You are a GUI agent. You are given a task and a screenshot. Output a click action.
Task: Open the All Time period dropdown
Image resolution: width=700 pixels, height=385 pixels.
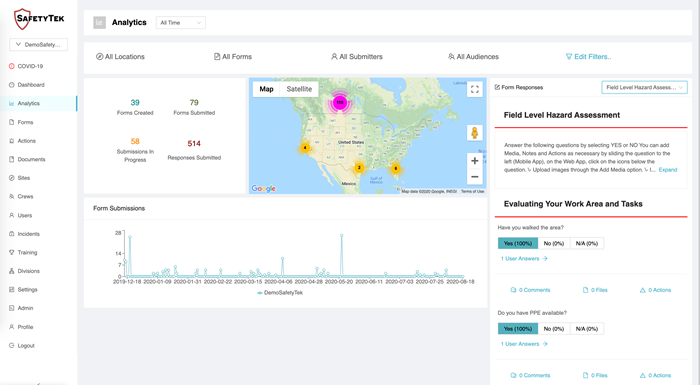pos(181,23)
